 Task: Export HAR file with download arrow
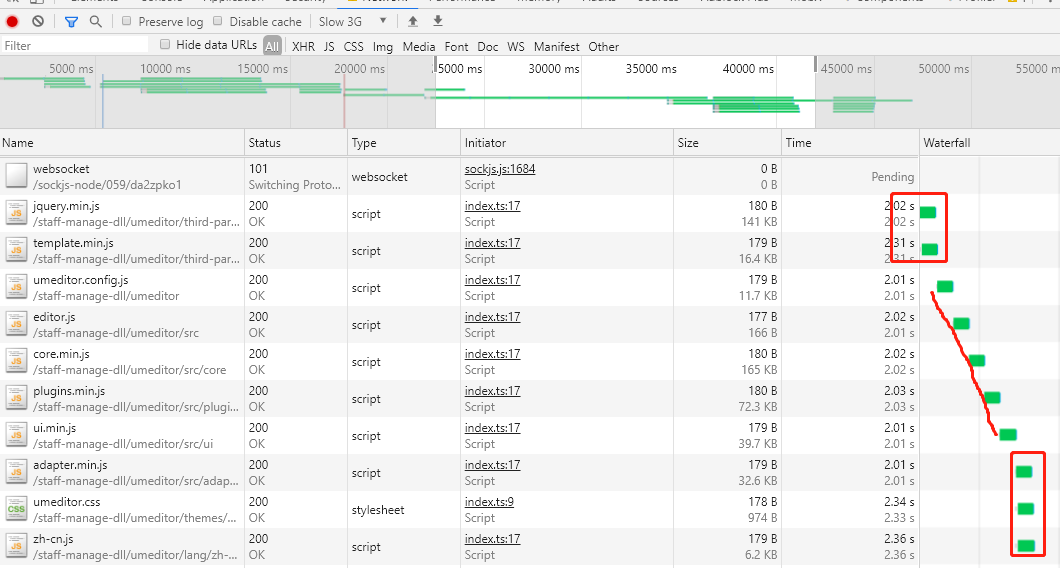(x=438, y=22)
